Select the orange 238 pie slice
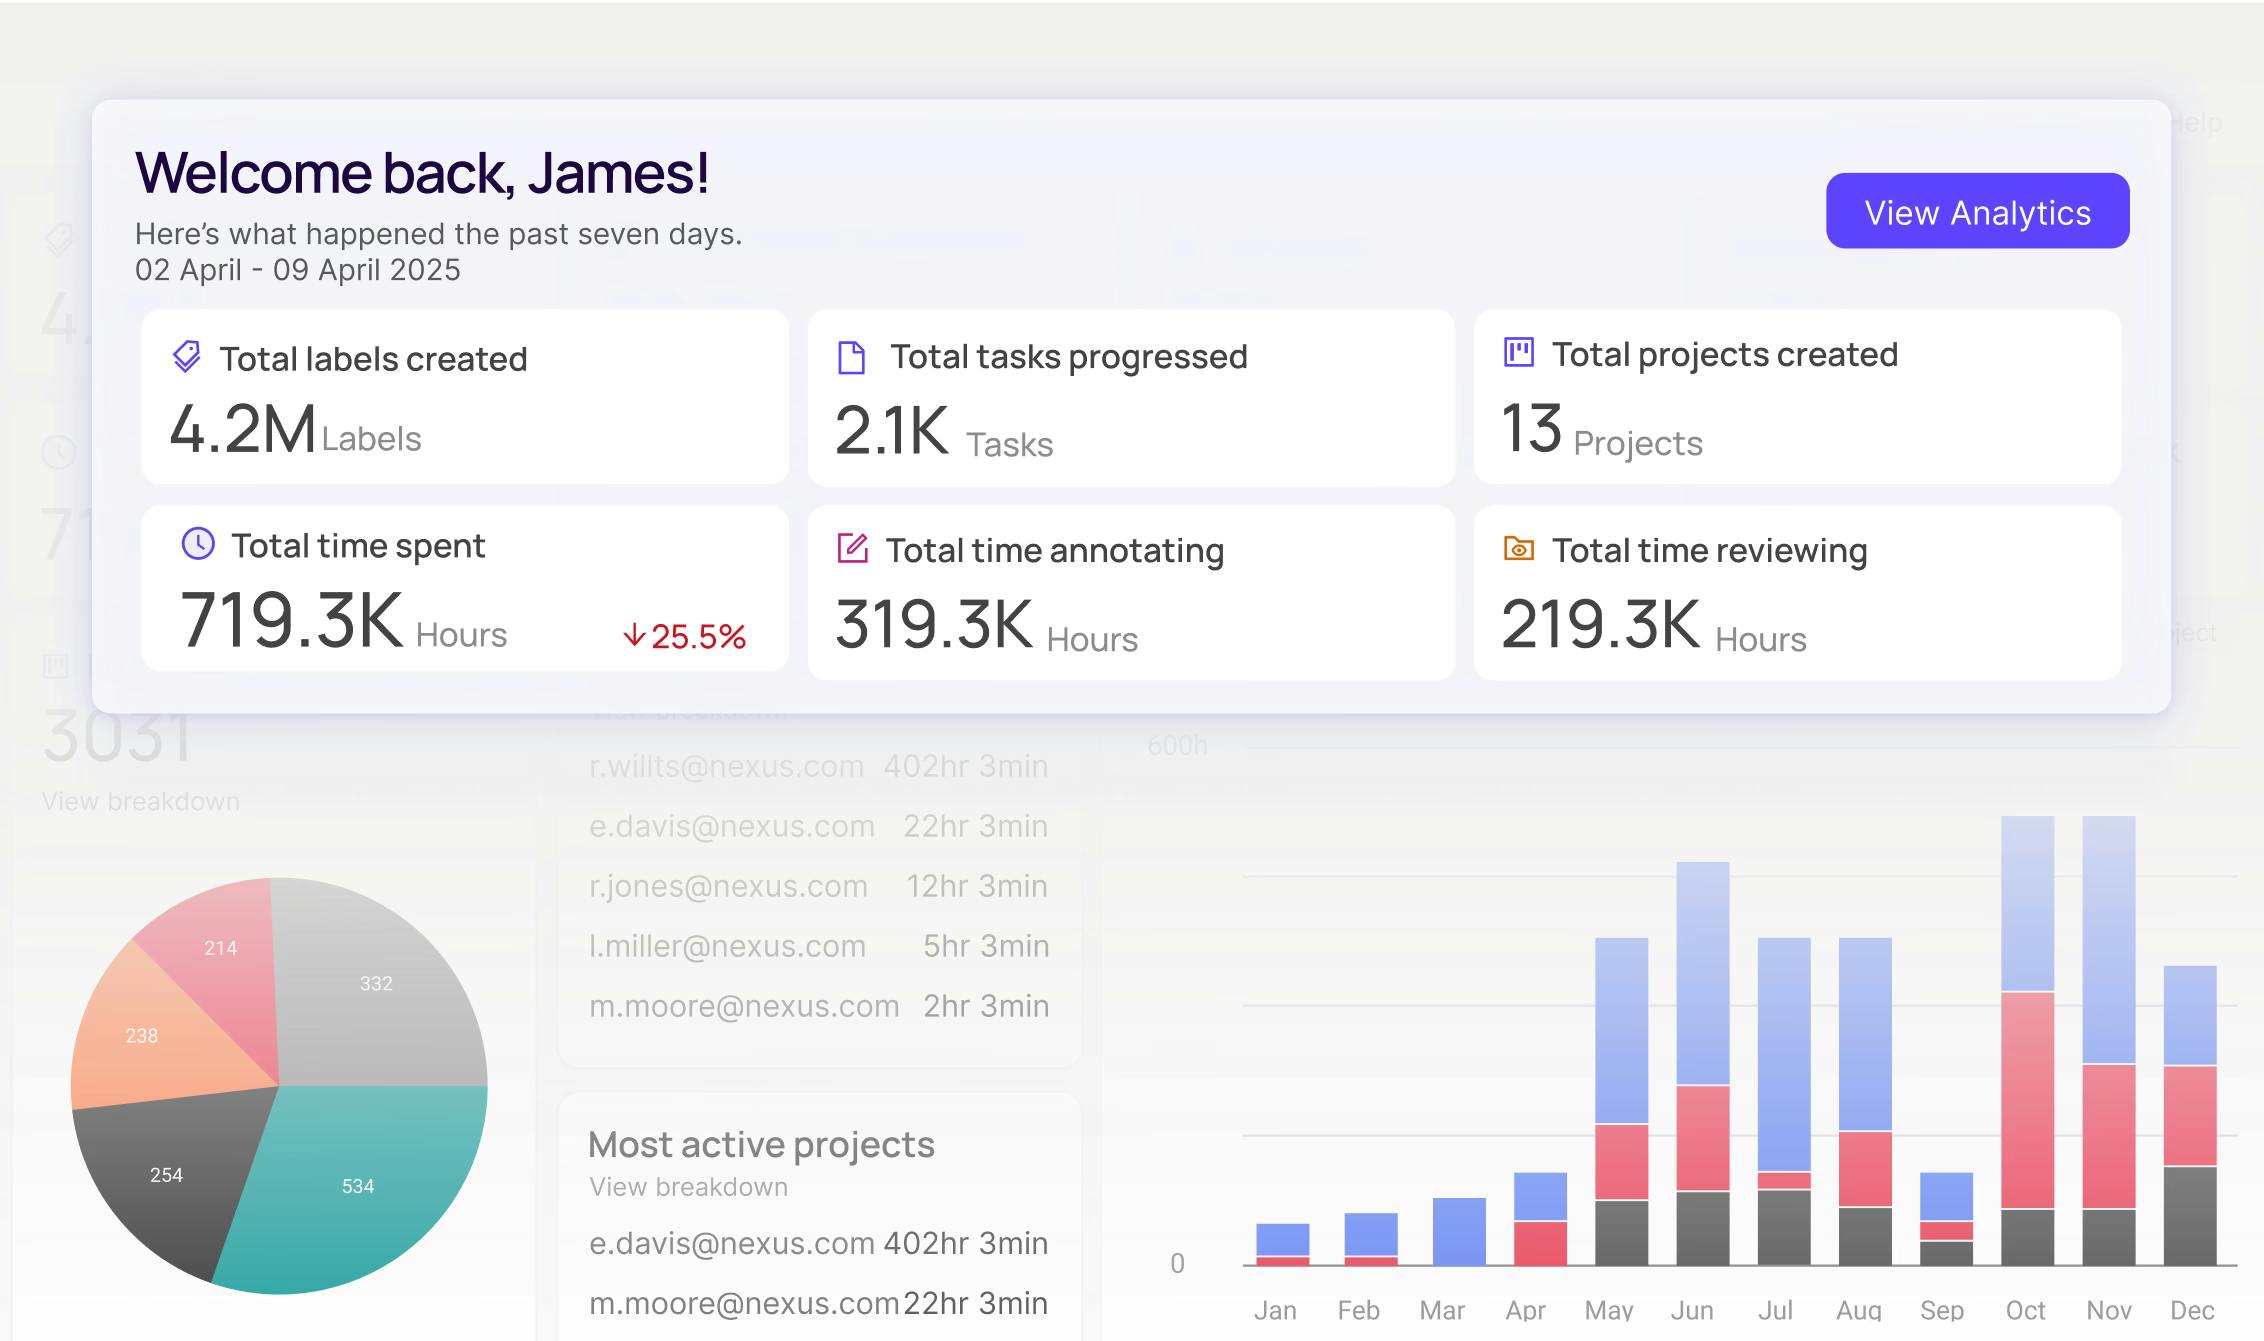The image size is (2264, 1341). pos(140,1035)
